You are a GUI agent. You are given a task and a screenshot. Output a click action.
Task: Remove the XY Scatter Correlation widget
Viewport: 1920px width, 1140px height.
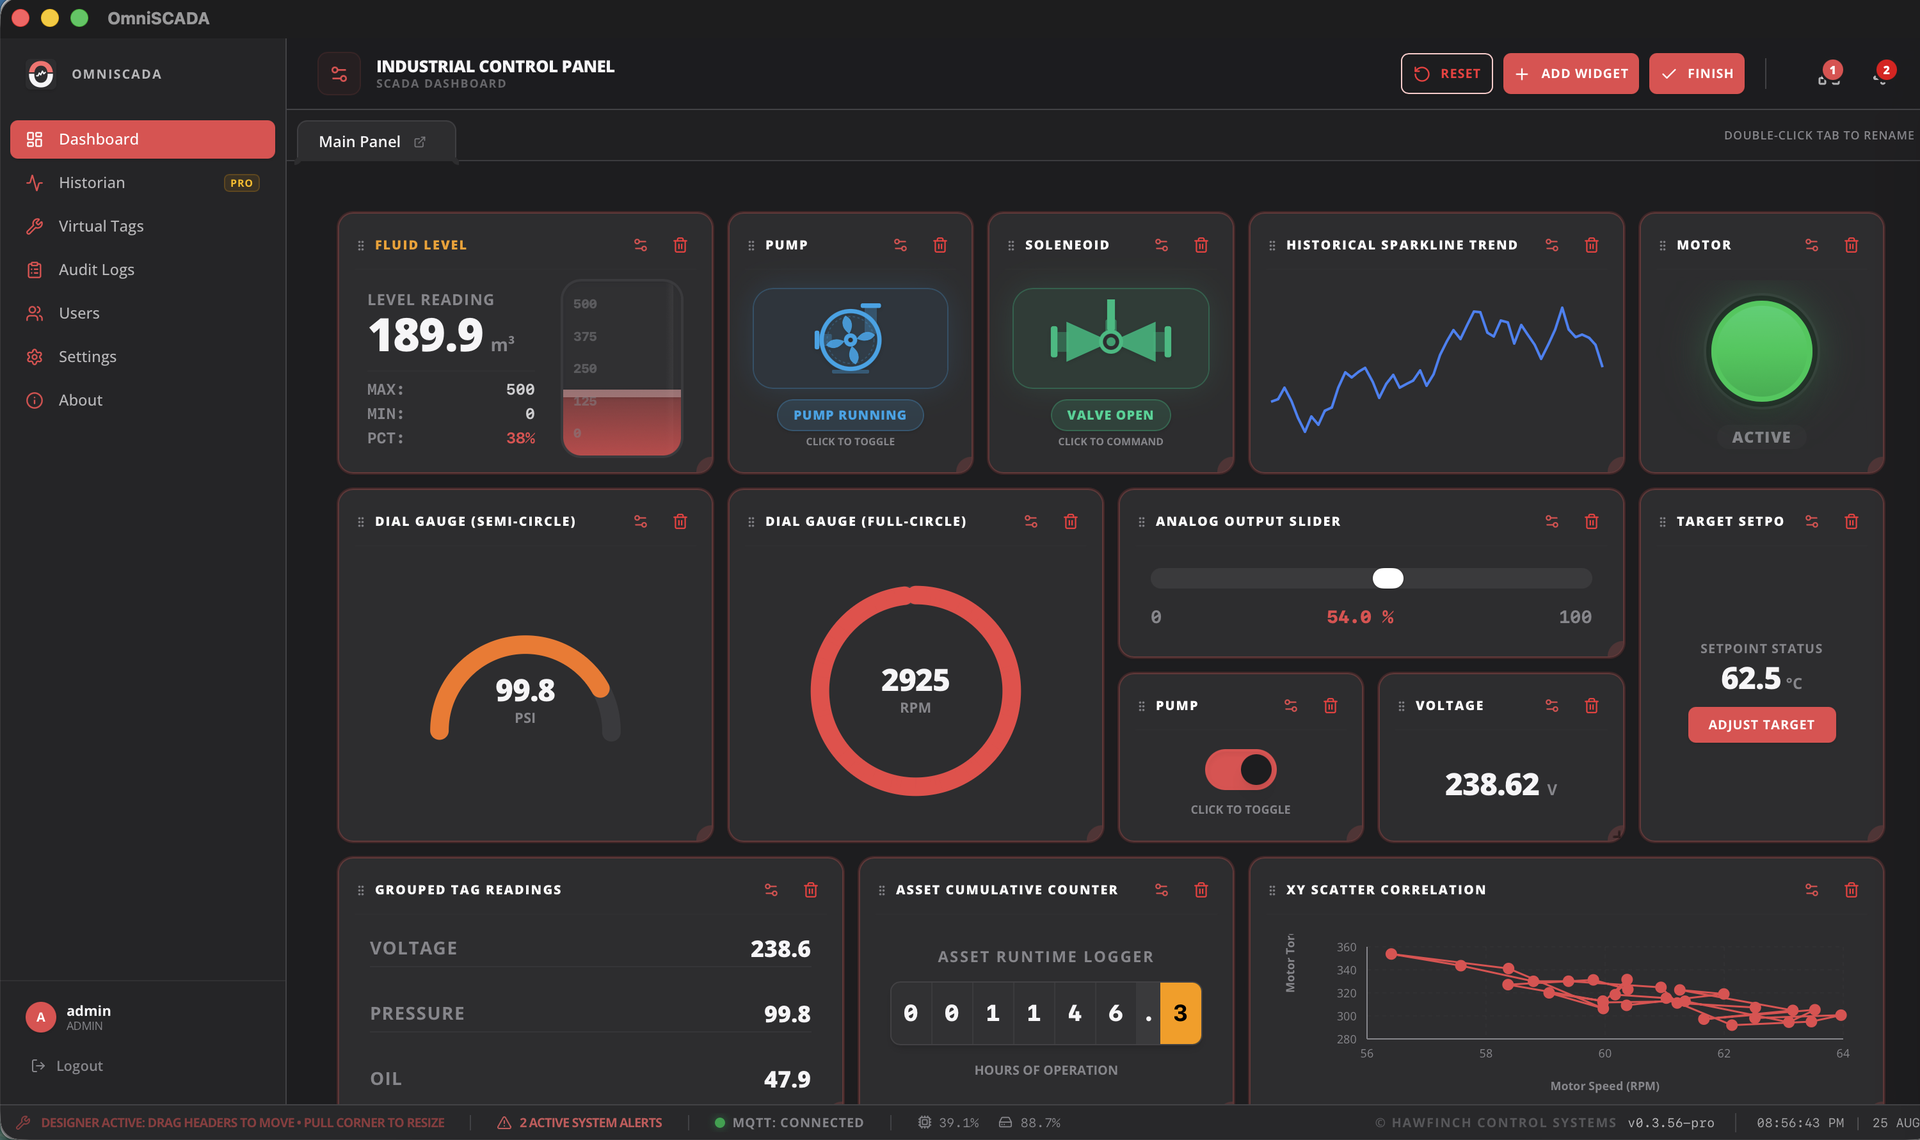click(1851, 889)
